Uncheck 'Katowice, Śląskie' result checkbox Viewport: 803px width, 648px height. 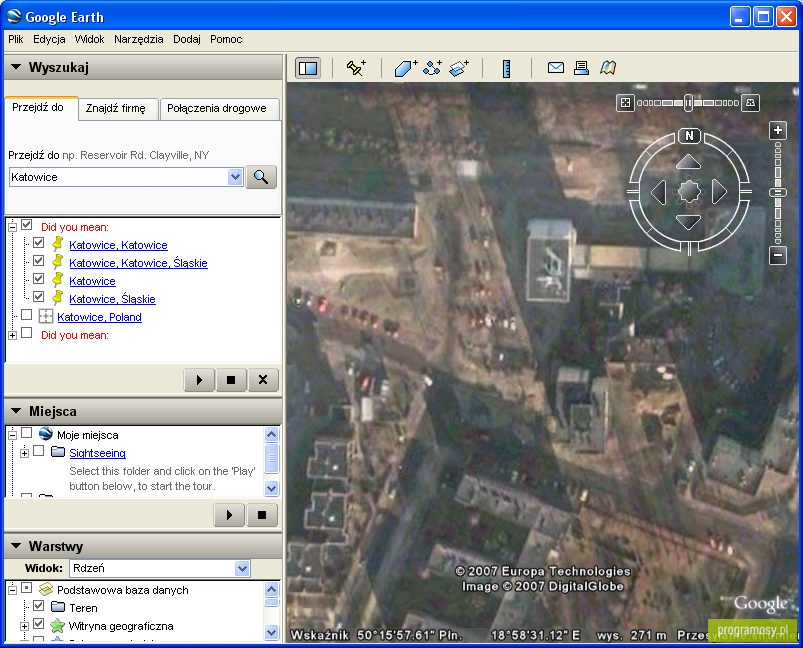[38, 296]
